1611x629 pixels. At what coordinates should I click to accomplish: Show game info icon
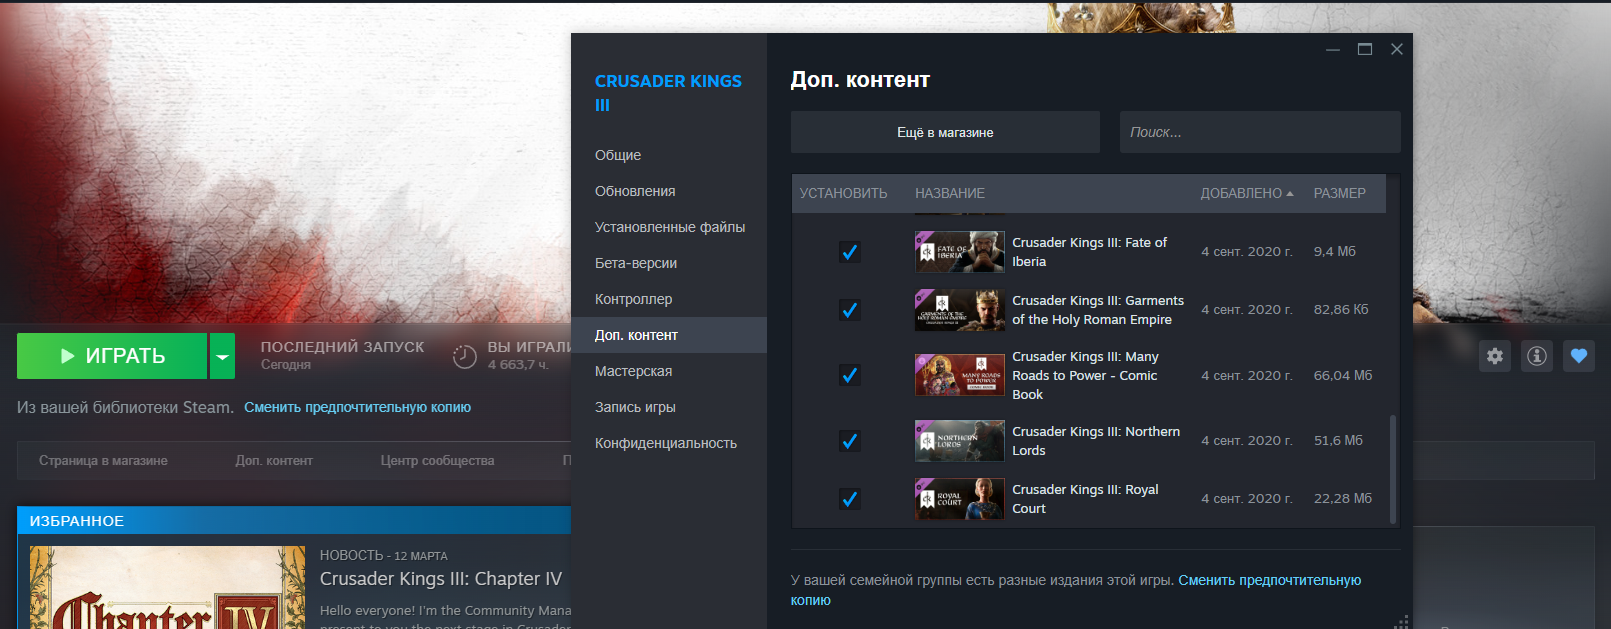point(1537,356)
